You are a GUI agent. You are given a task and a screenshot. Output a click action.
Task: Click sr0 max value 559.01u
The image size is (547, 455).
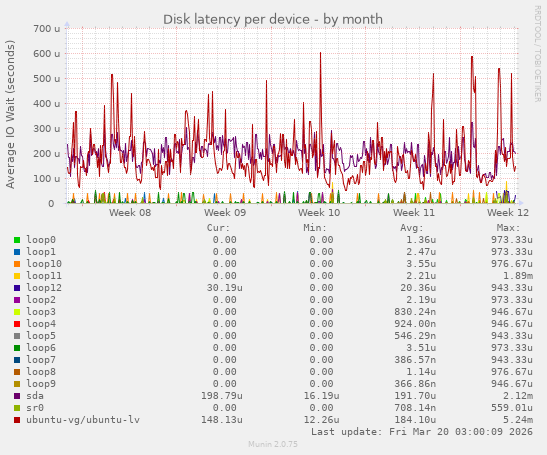[512, 408]
